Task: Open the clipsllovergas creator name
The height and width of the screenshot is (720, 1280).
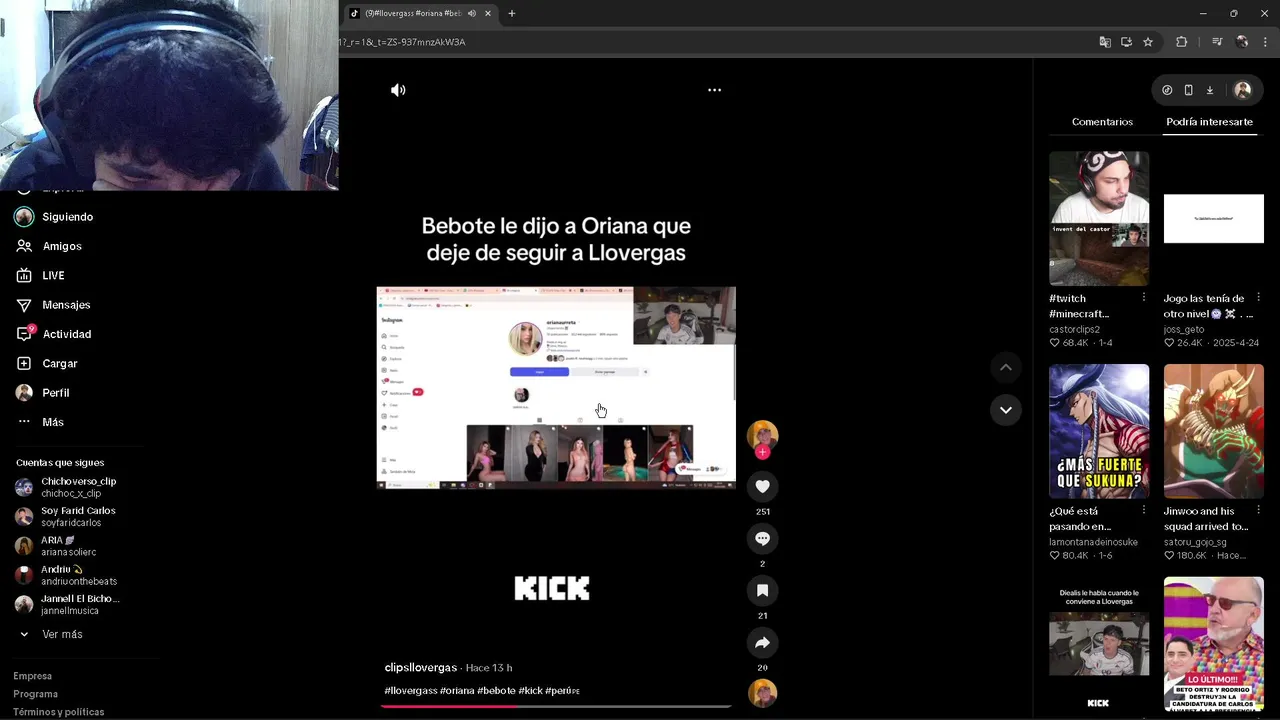Action: coord(420,667)
